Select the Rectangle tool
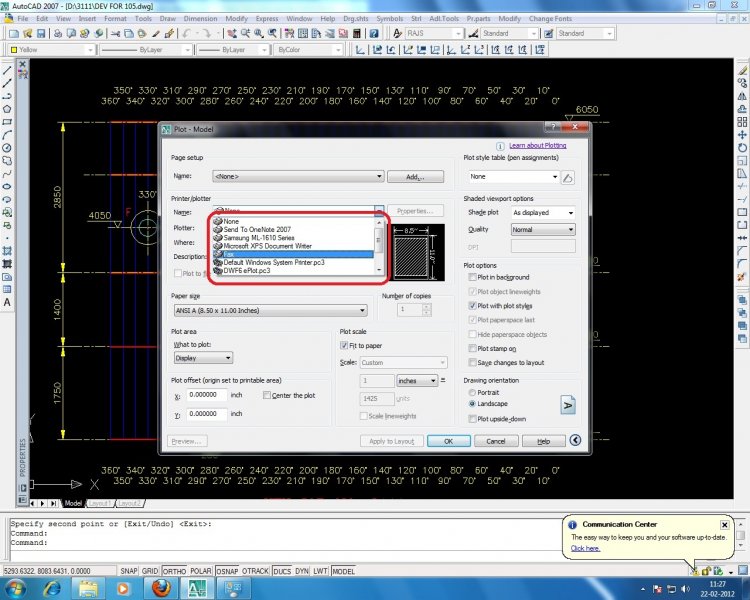This screenshot has width=750, height=600. (x=7, y=122)
